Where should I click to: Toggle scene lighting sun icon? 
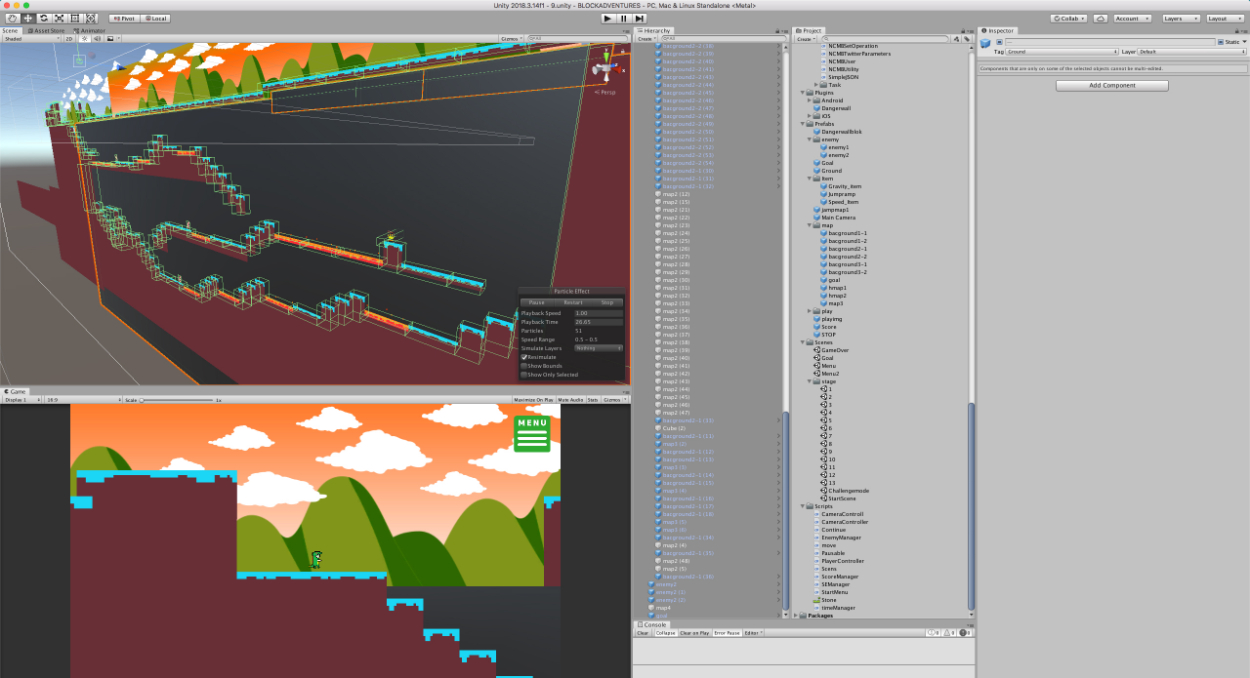83,39
